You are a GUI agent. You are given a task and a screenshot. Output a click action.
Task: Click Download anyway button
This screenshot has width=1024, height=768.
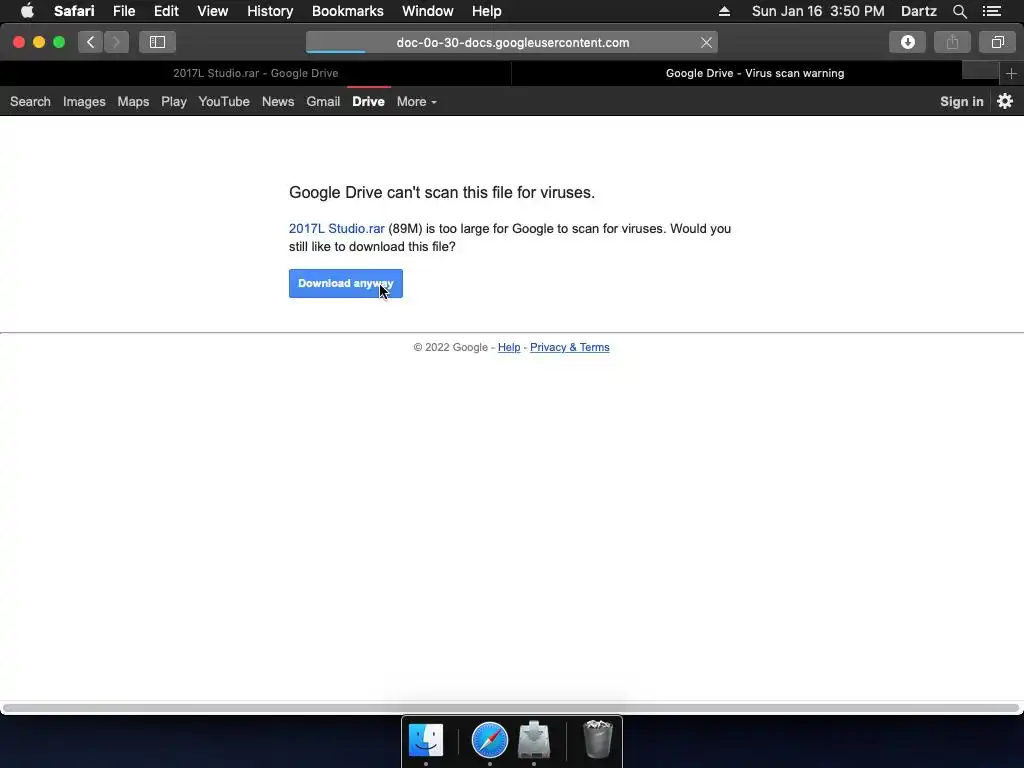[x=345, y=283]
